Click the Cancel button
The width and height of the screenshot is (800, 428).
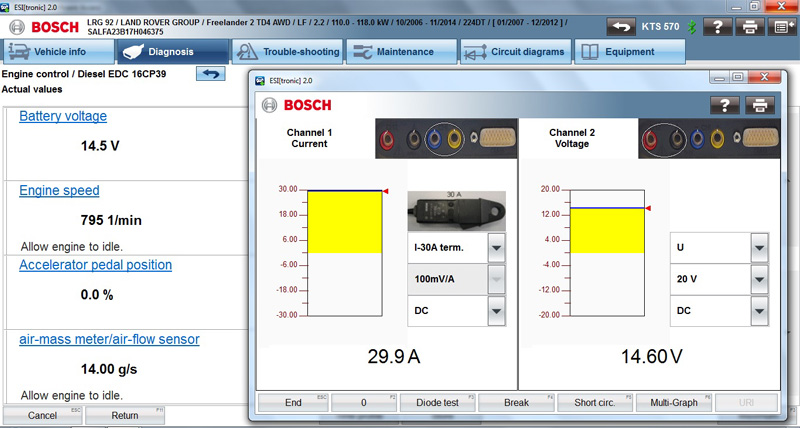42,415
